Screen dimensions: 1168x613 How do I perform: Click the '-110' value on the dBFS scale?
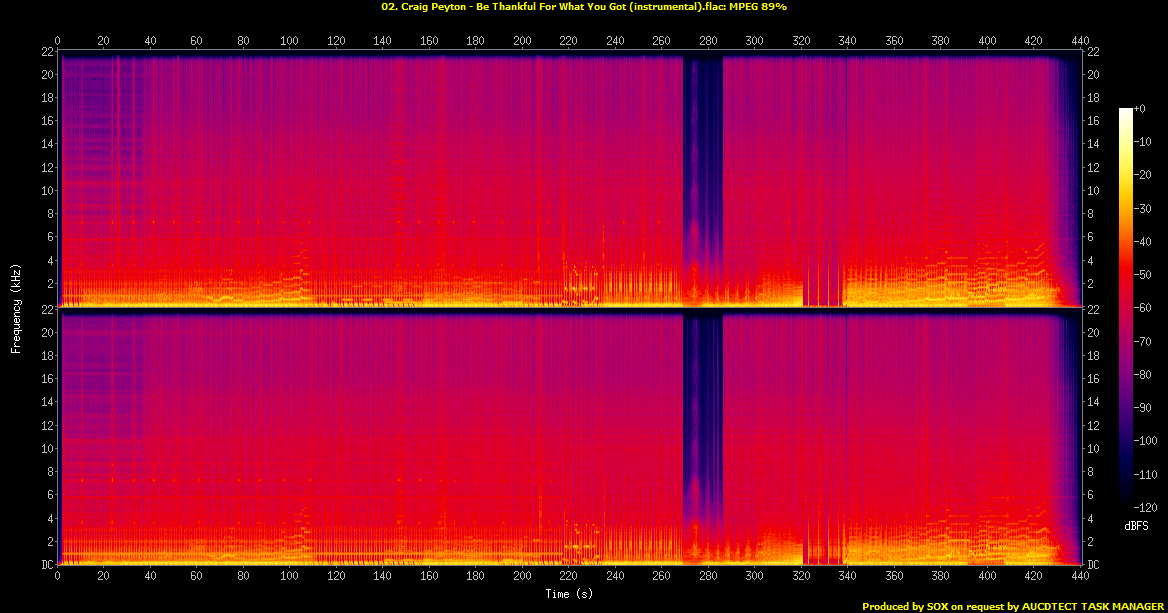point(1146,474)
